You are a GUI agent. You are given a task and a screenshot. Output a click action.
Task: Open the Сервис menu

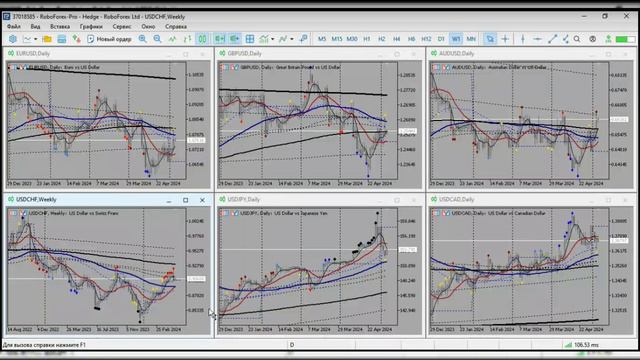click(122, 27)
